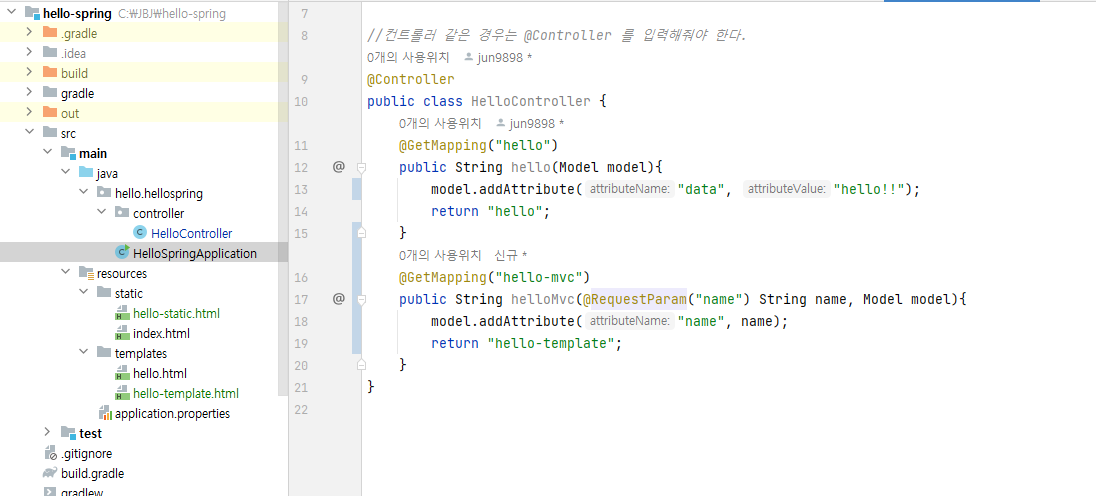Collapse the main folder
1096x496 pixels.
point(47,153)
